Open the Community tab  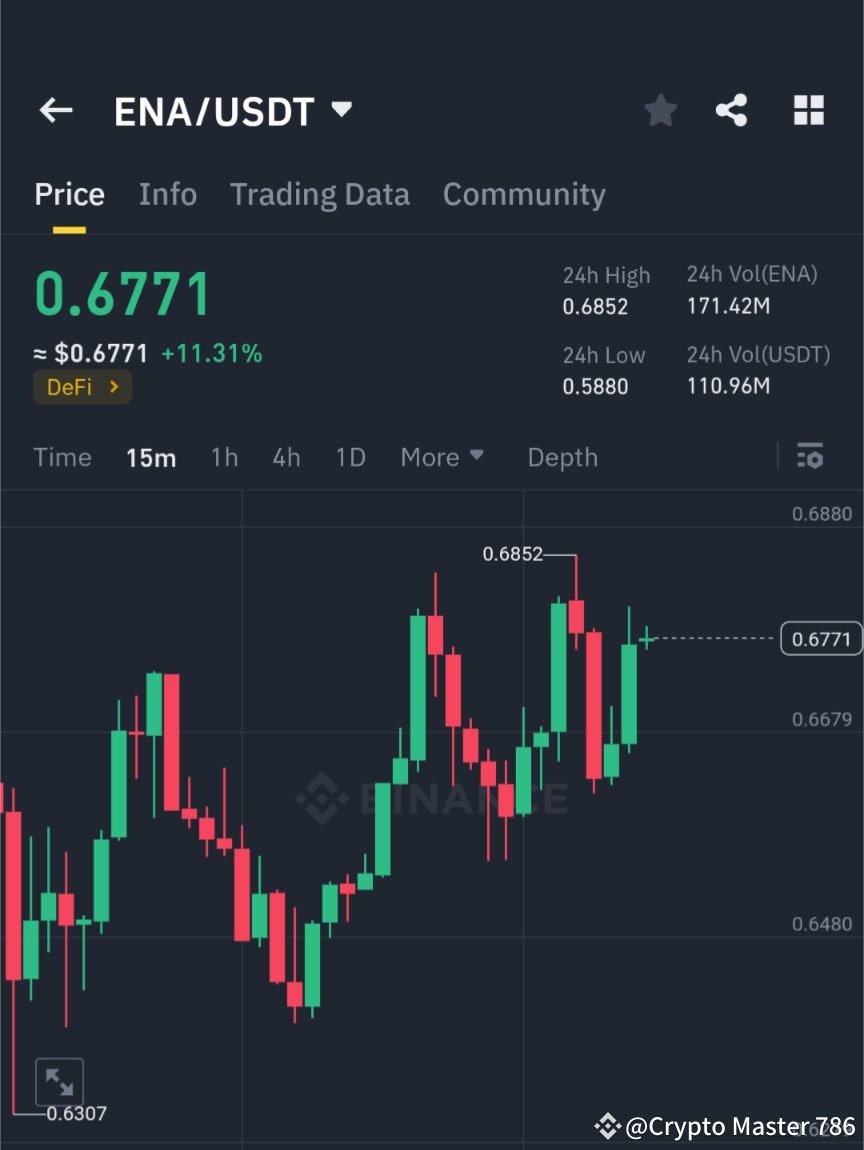(x=524, y=194)
